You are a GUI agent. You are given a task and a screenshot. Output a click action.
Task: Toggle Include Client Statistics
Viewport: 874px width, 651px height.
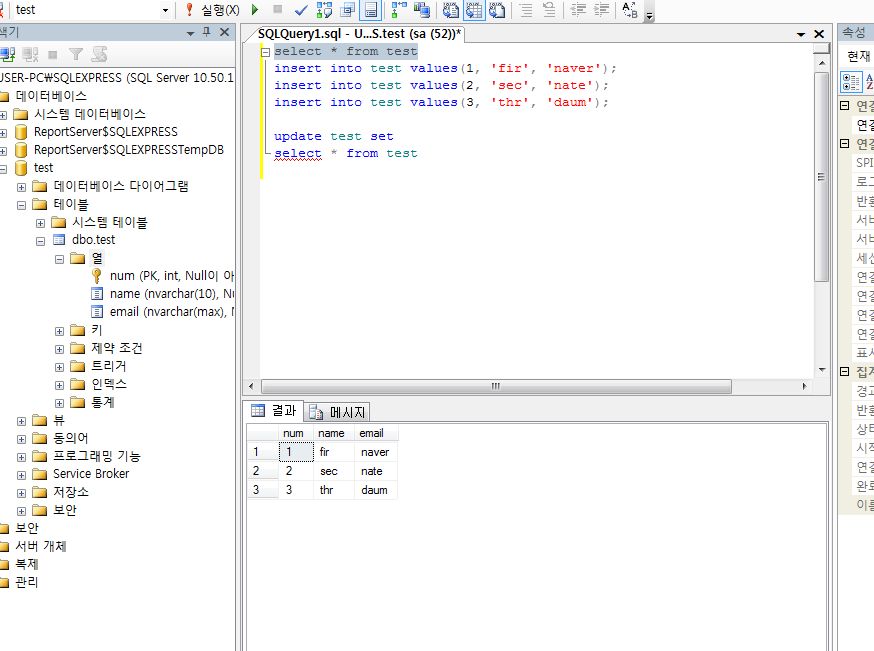[422, 9]
